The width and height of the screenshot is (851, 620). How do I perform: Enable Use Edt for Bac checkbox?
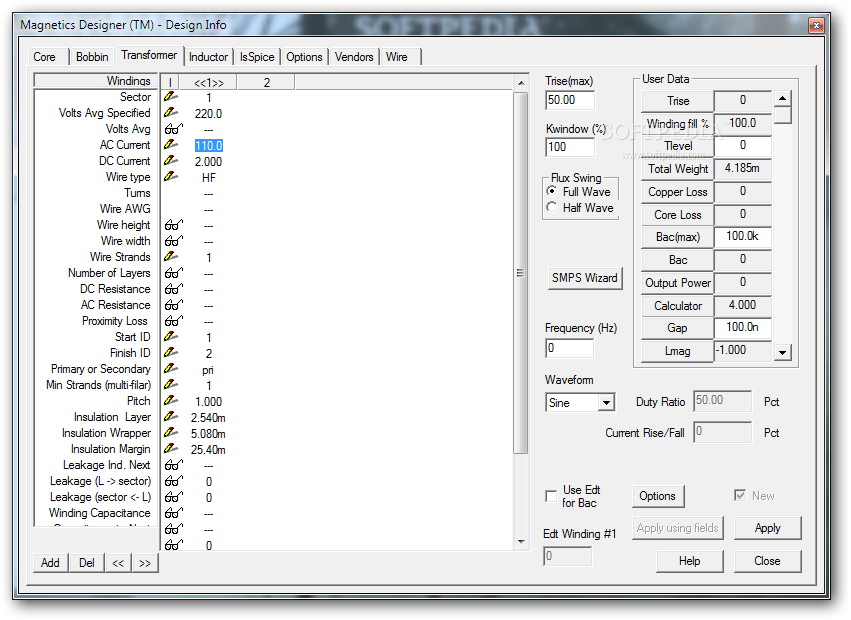[551, 496]
